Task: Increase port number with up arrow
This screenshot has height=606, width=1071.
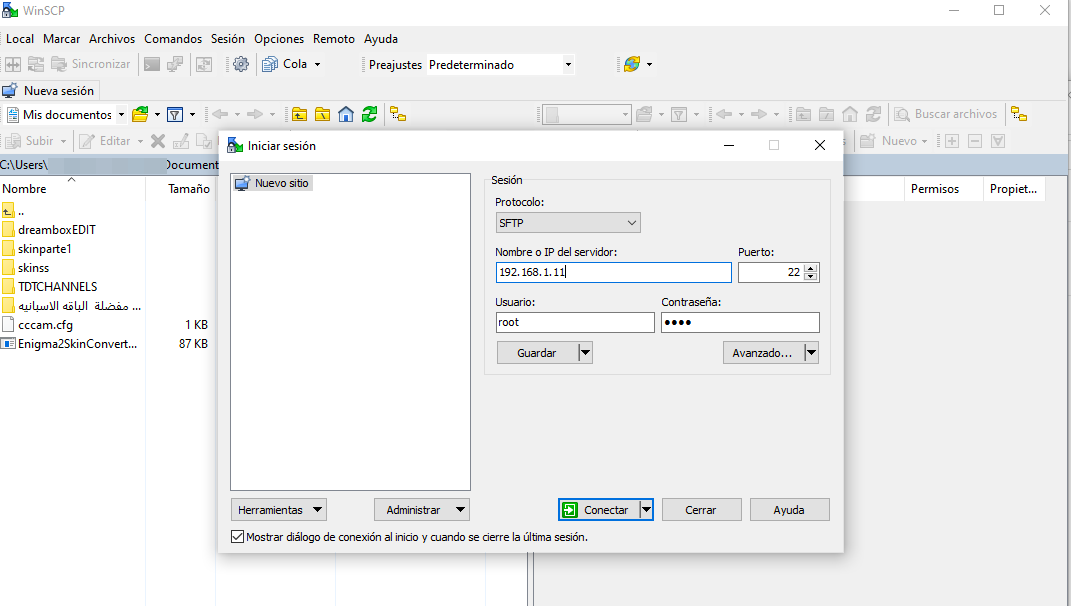Action: tap(811, 268)
